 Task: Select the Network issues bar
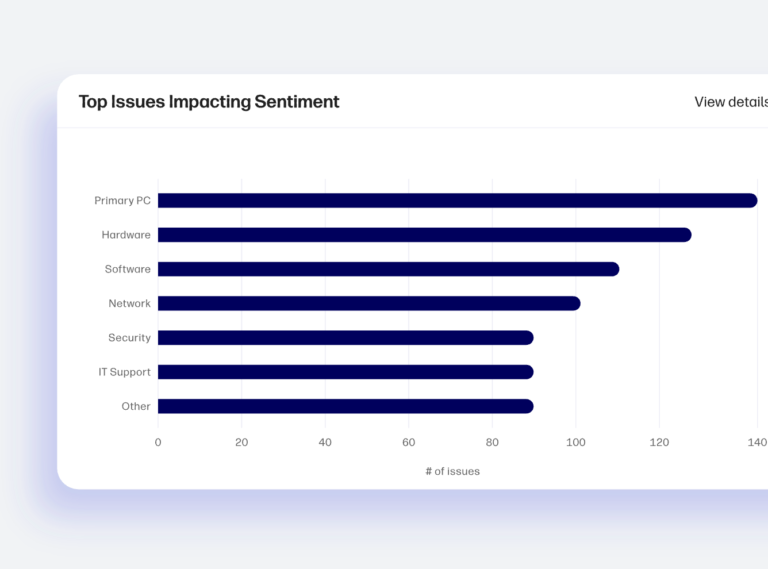(x=369, y=303)
